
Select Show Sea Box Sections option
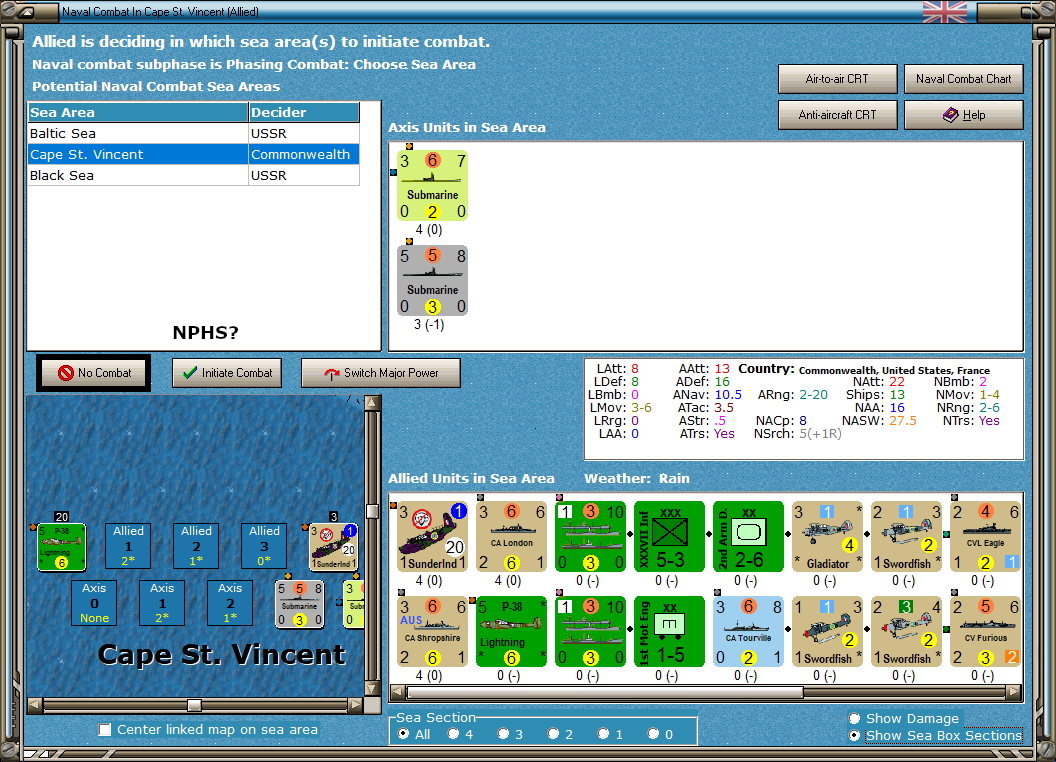855,736
